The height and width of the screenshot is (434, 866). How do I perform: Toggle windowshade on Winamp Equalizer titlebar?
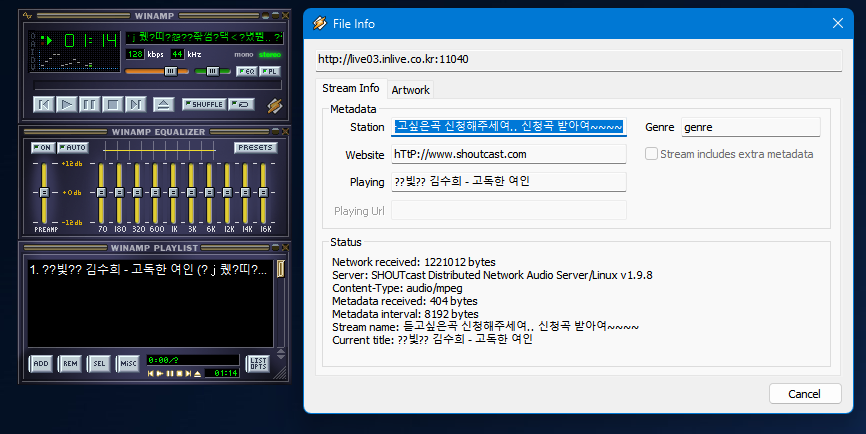coord(276,131)
